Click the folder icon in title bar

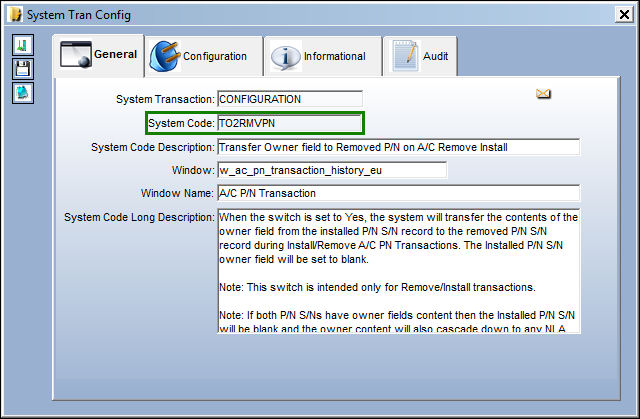[16, 14]
